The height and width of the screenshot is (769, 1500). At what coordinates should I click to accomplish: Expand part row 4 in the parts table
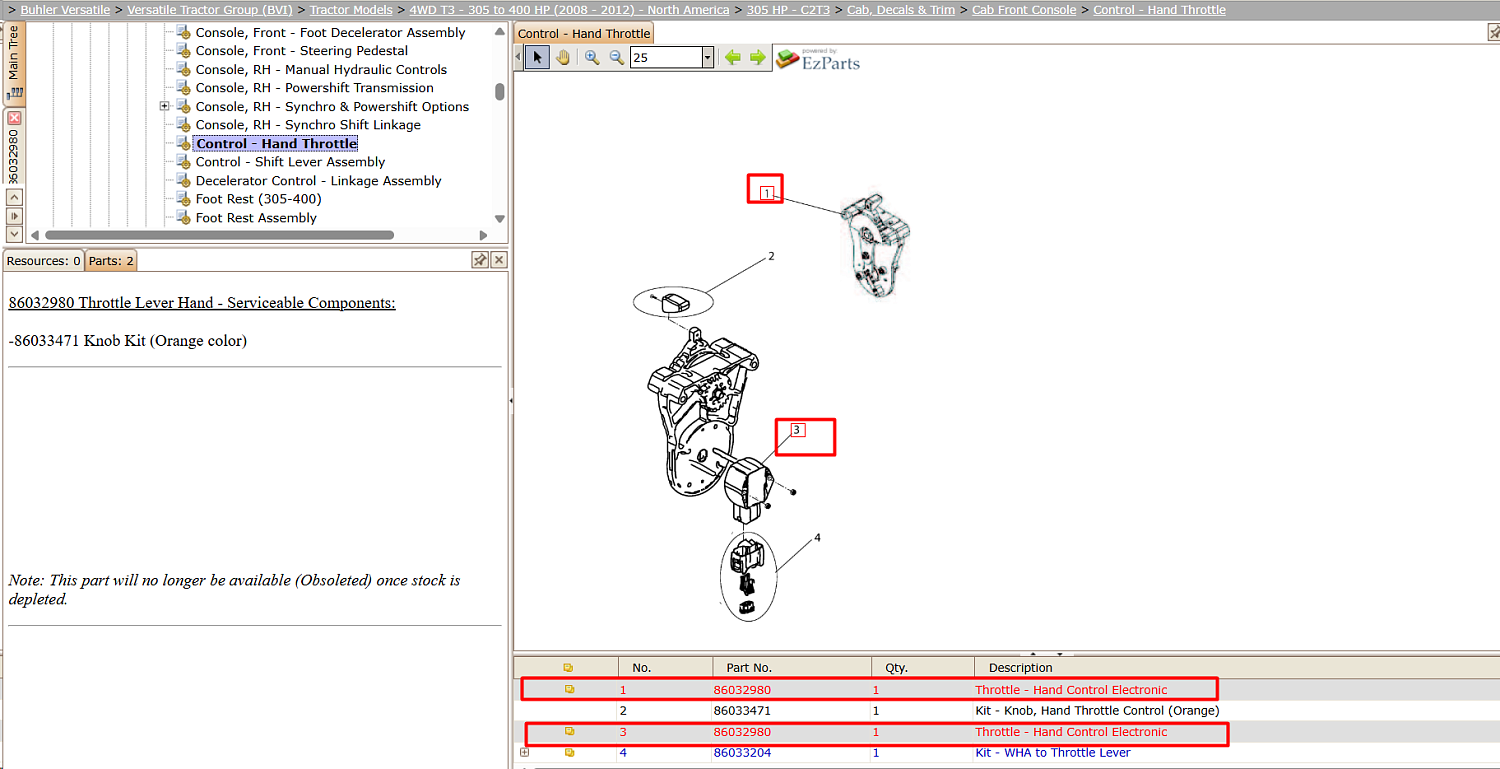pos(524,753)
